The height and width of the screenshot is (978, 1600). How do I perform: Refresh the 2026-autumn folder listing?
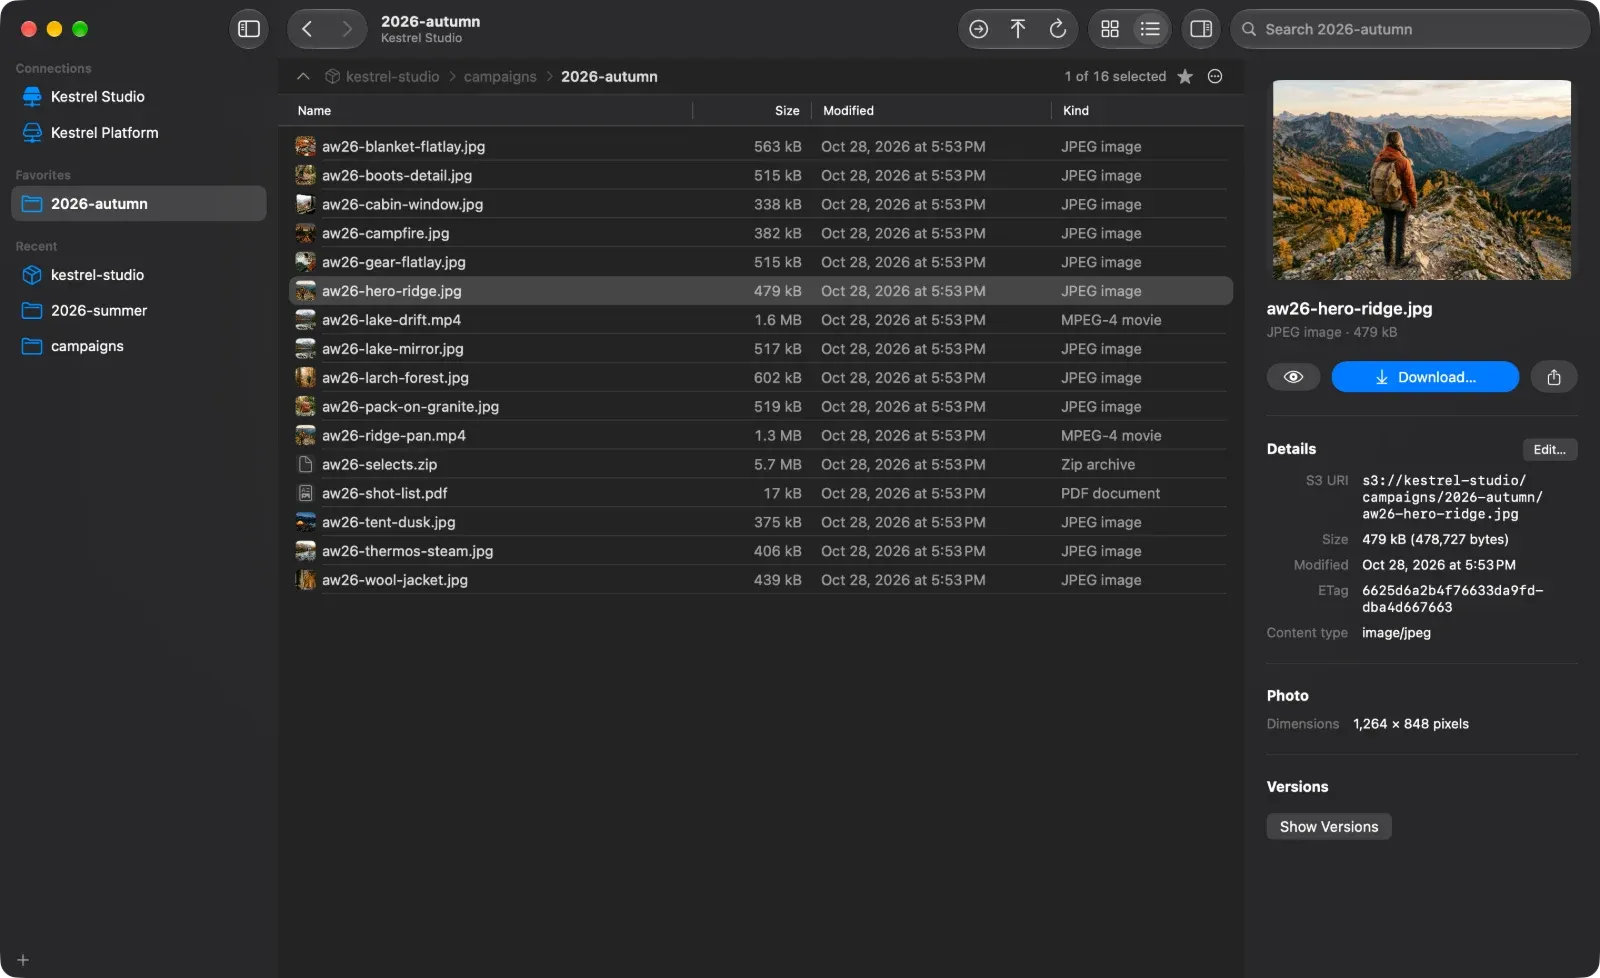[1057, 29]
